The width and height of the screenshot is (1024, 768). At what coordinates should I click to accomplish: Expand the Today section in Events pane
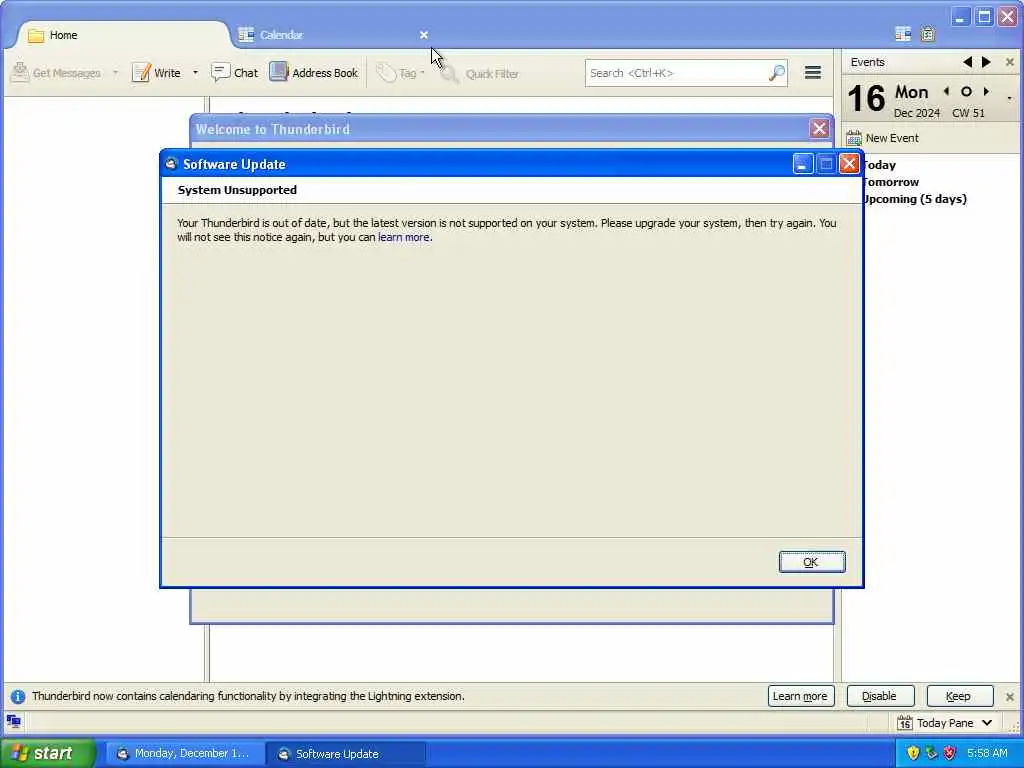pos(879,165)
